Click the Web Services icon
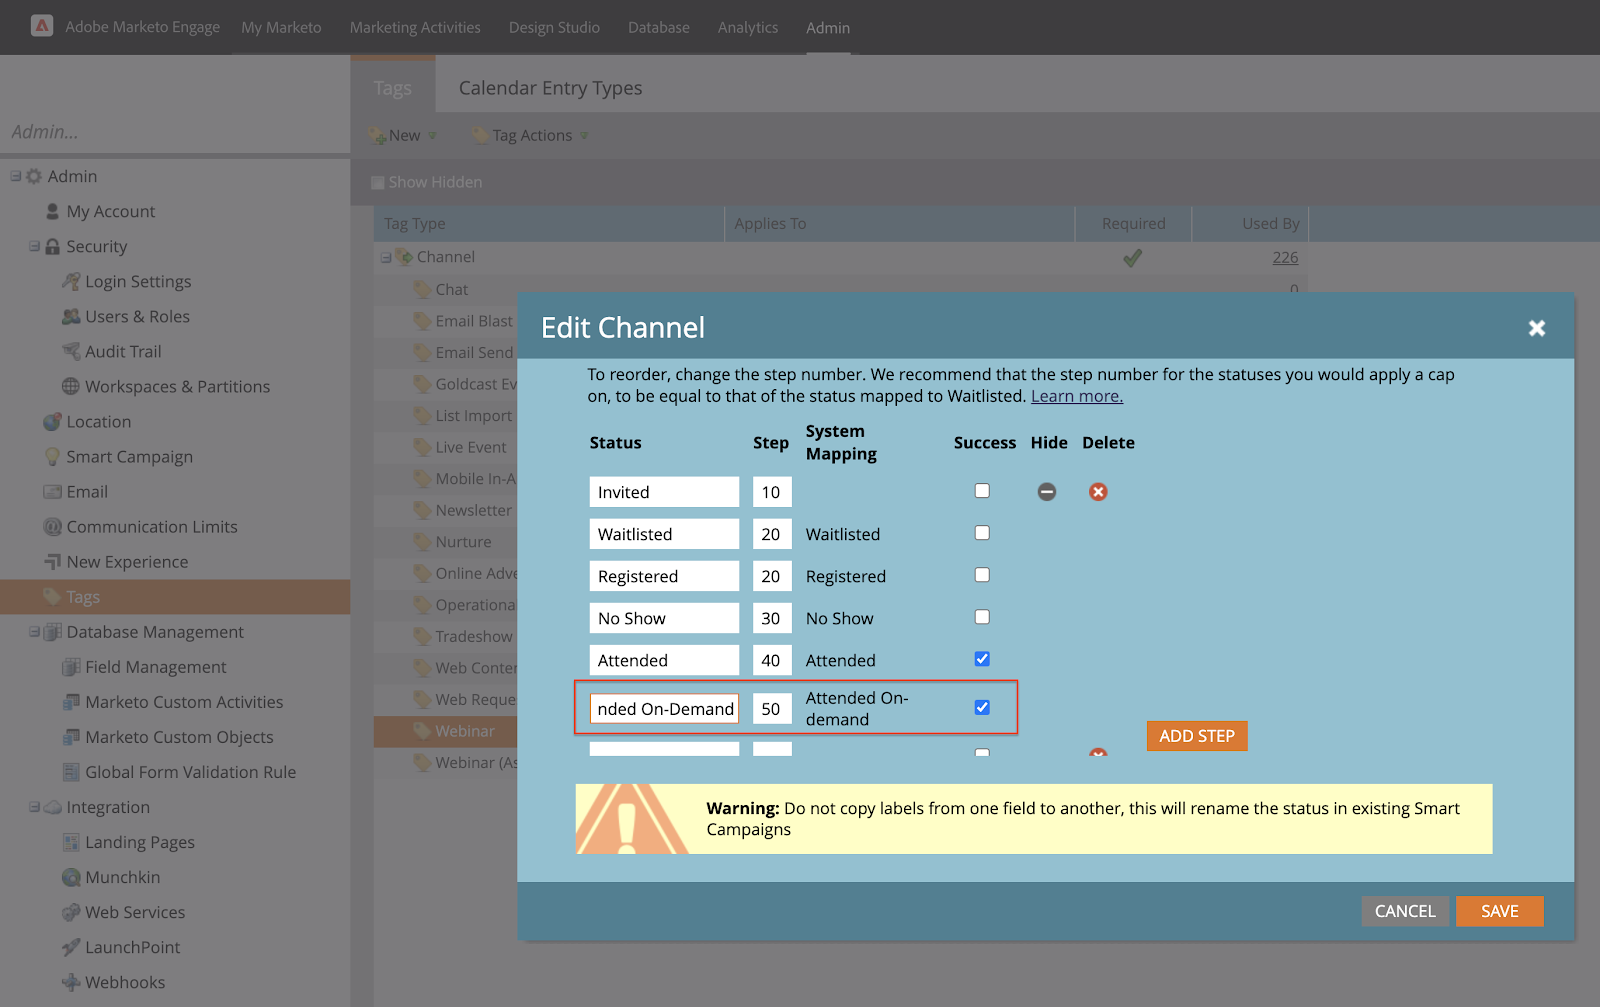 coord(71,912)
